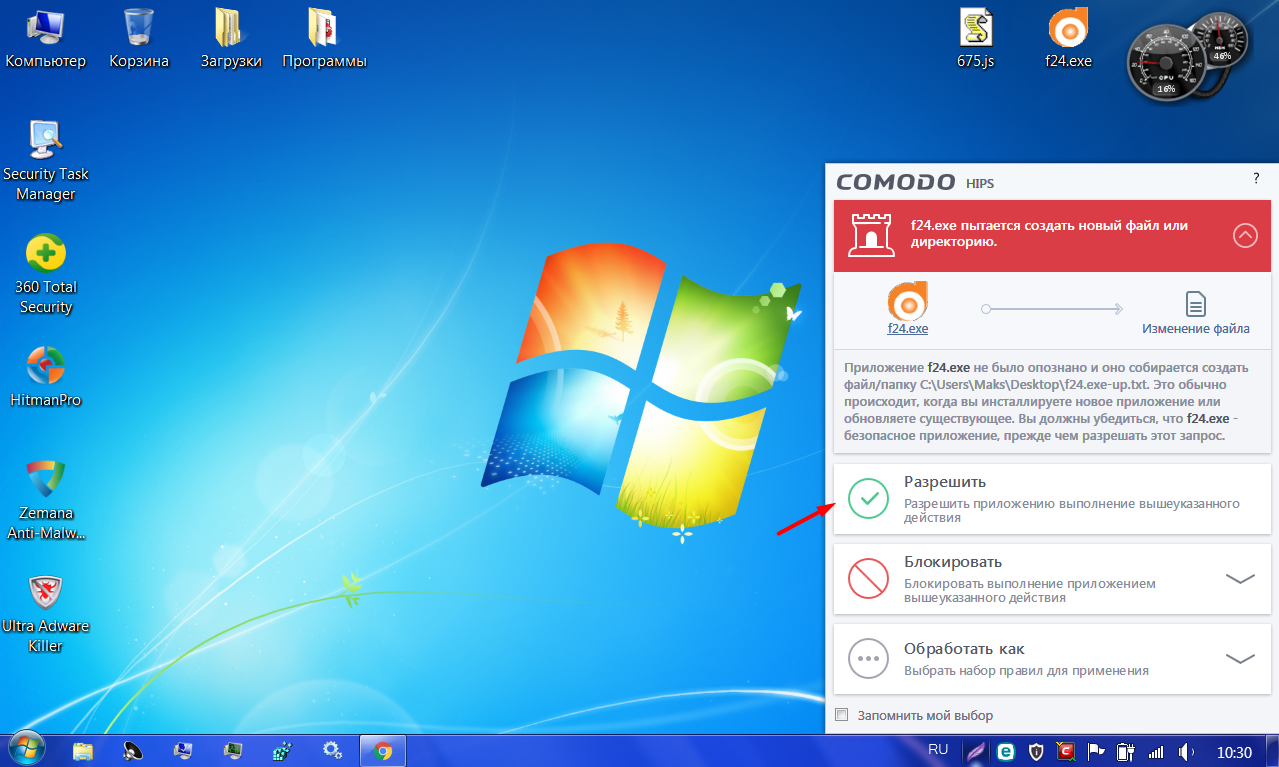Click the help question mark in Comodo HIPS
Image resolution: width=1279 pixels, height=767 pixels.
click(1256, 178)
